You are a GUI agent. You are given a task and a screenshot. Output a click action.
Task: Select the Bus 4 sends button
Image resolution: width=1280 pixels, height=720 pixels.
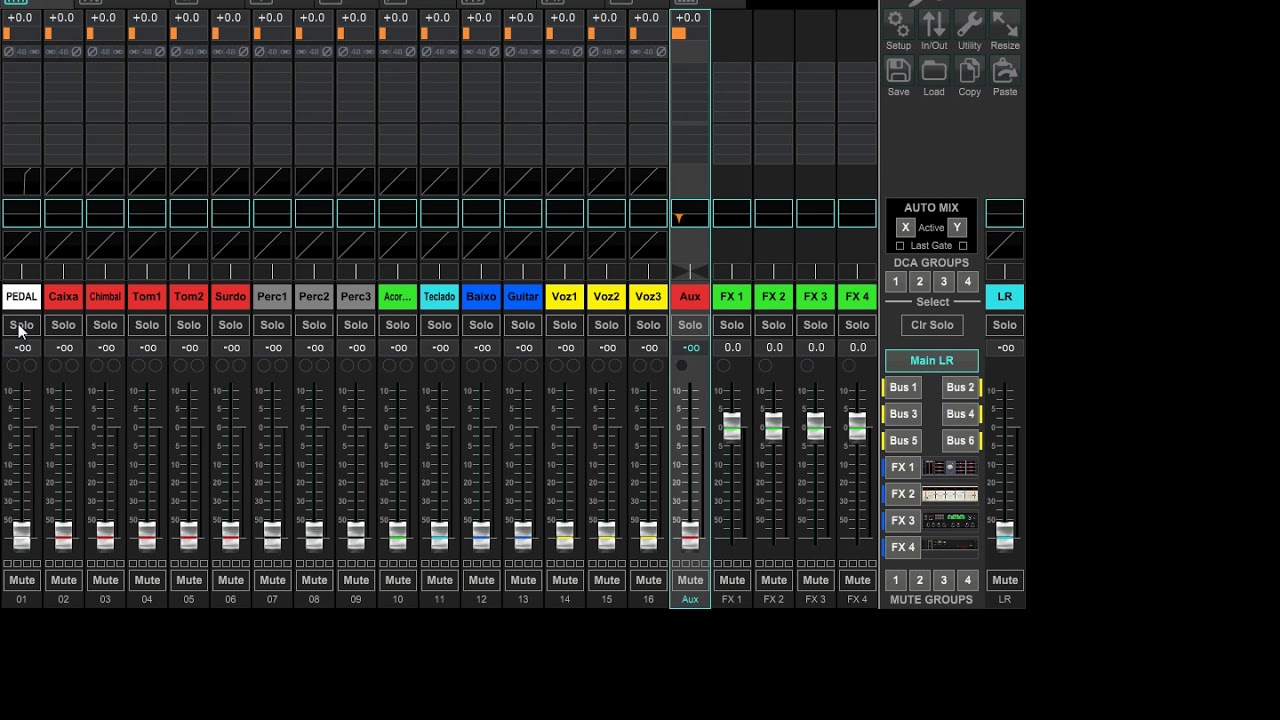tap(960, 414)
